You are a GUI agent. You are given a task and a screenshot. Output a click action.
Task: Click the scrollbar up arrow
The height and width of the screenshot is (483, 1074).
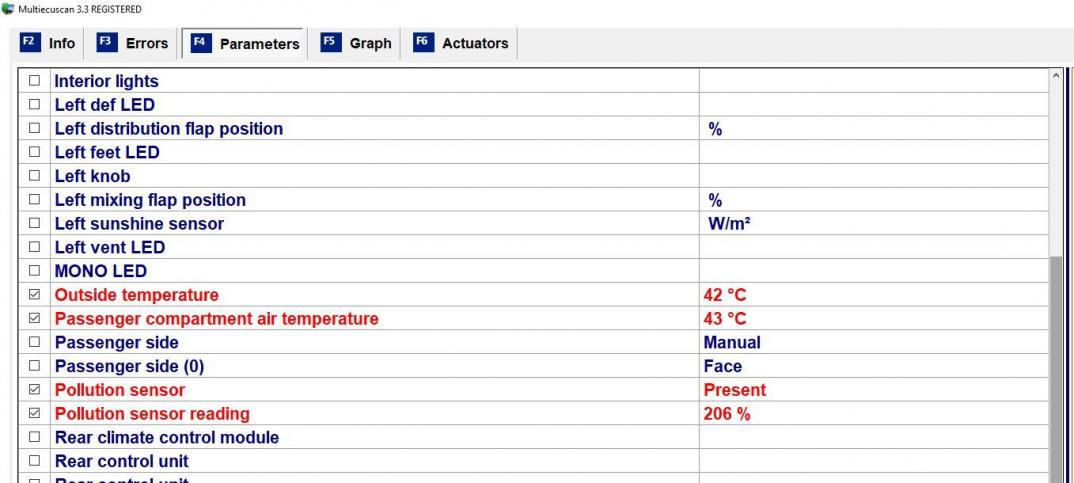click(1056, 76)
